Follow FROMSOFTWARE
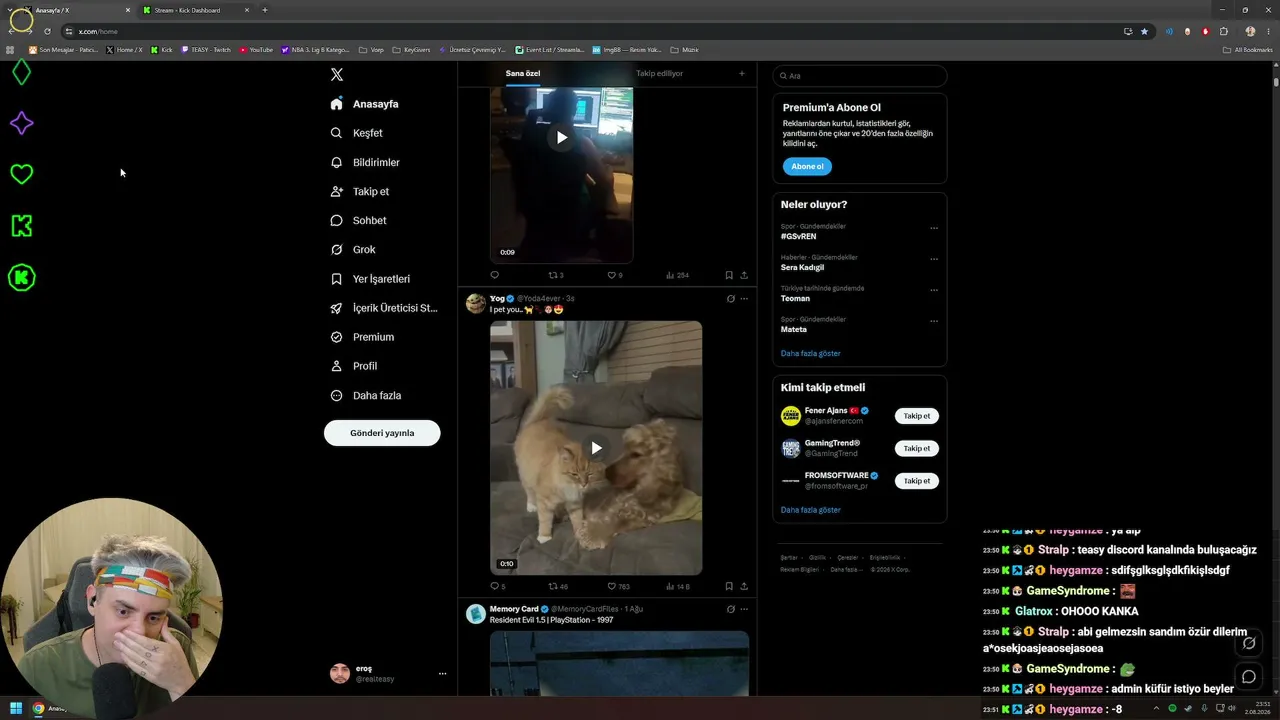The width and height of the screenshot is (1280, 720). tap(917, 480)
